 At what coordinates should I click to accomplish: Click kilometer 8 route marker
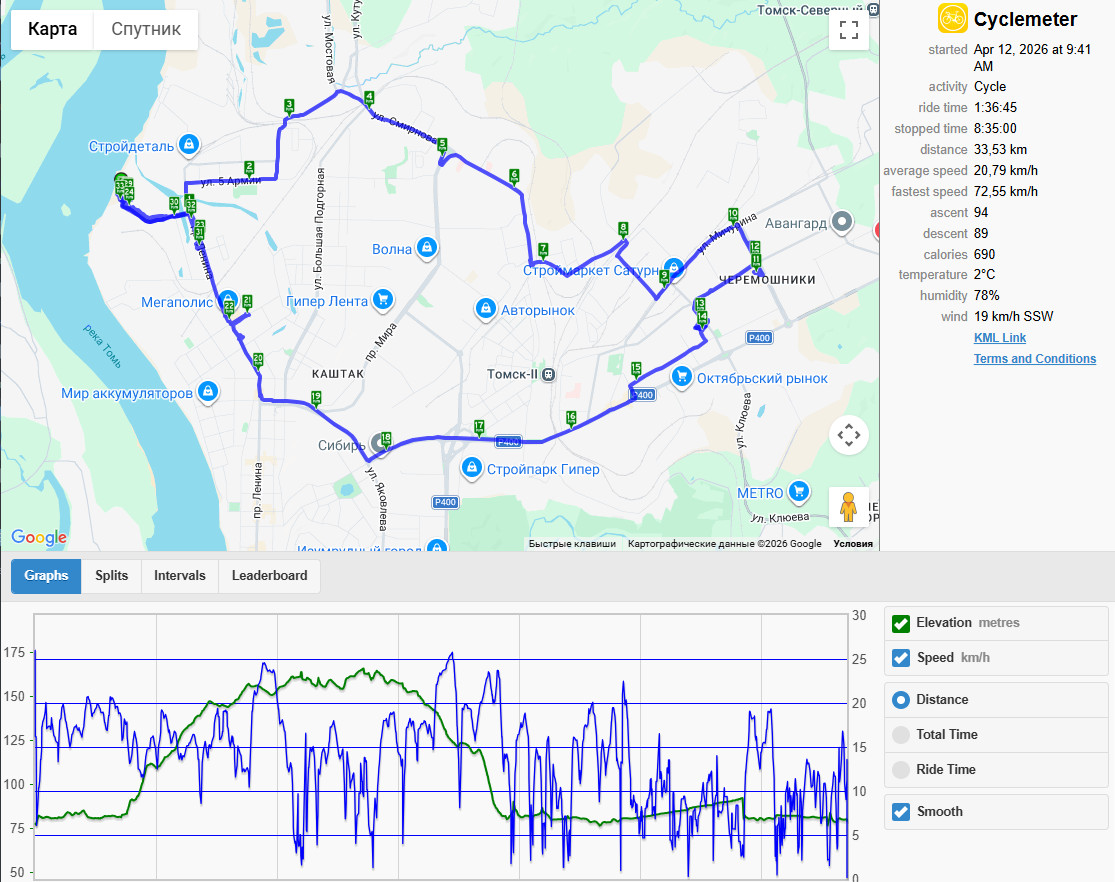[x=623, y=230]
